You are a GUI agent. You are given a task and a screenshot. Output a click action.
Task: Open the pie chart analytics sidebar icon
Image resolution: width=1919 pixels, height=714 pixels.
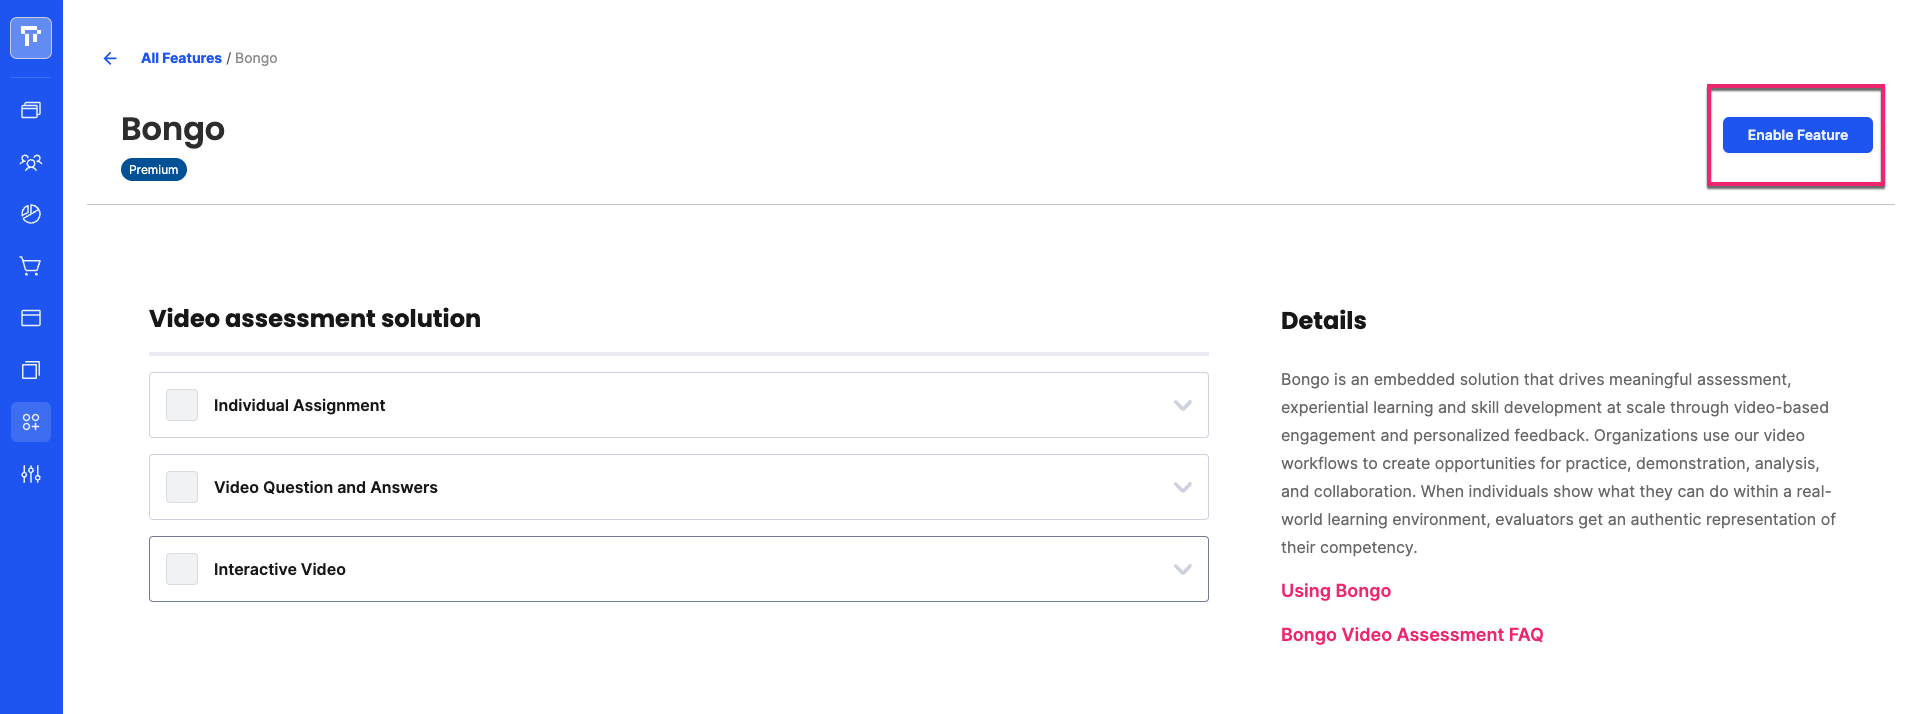tap(31, 214)
